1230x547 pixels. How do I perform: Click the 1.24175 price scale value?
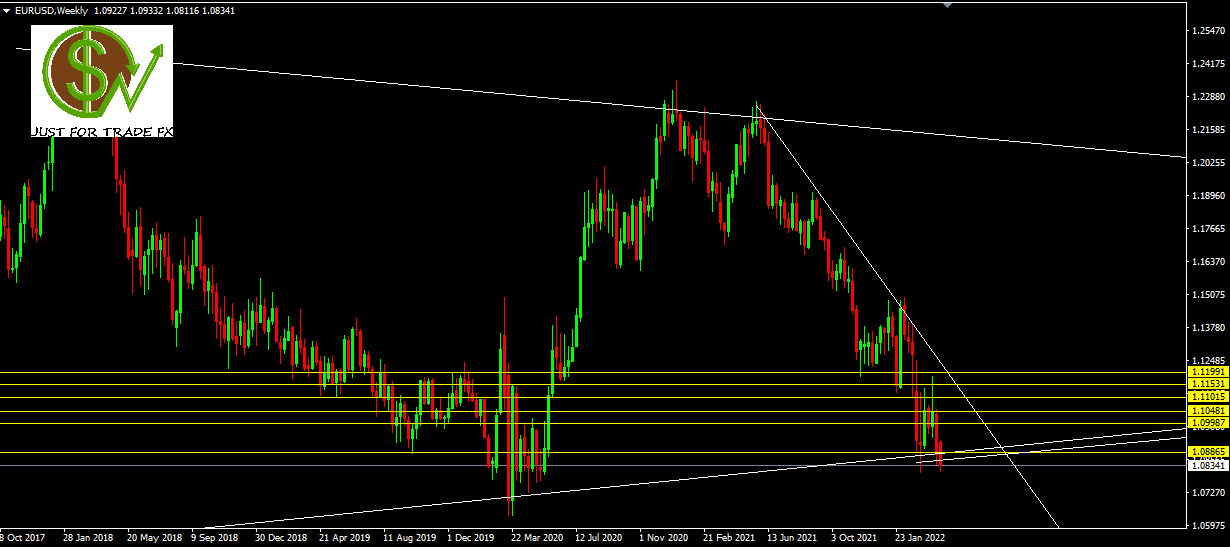(1209, 65)
